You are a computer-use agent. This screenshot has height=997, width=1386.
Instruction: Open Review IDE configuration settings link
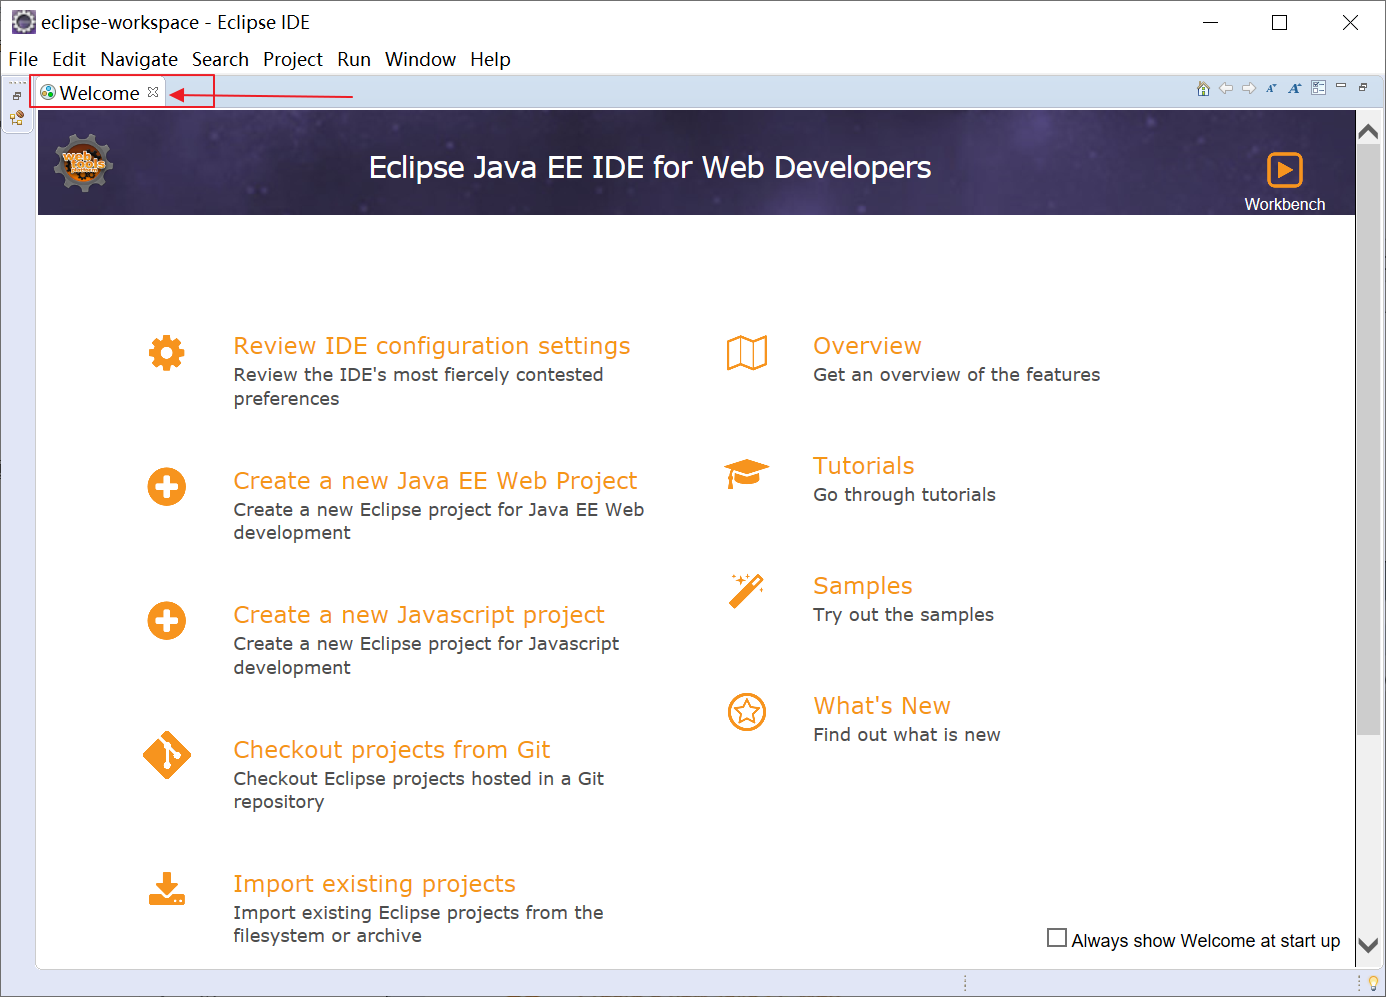(x=431, y=346)
